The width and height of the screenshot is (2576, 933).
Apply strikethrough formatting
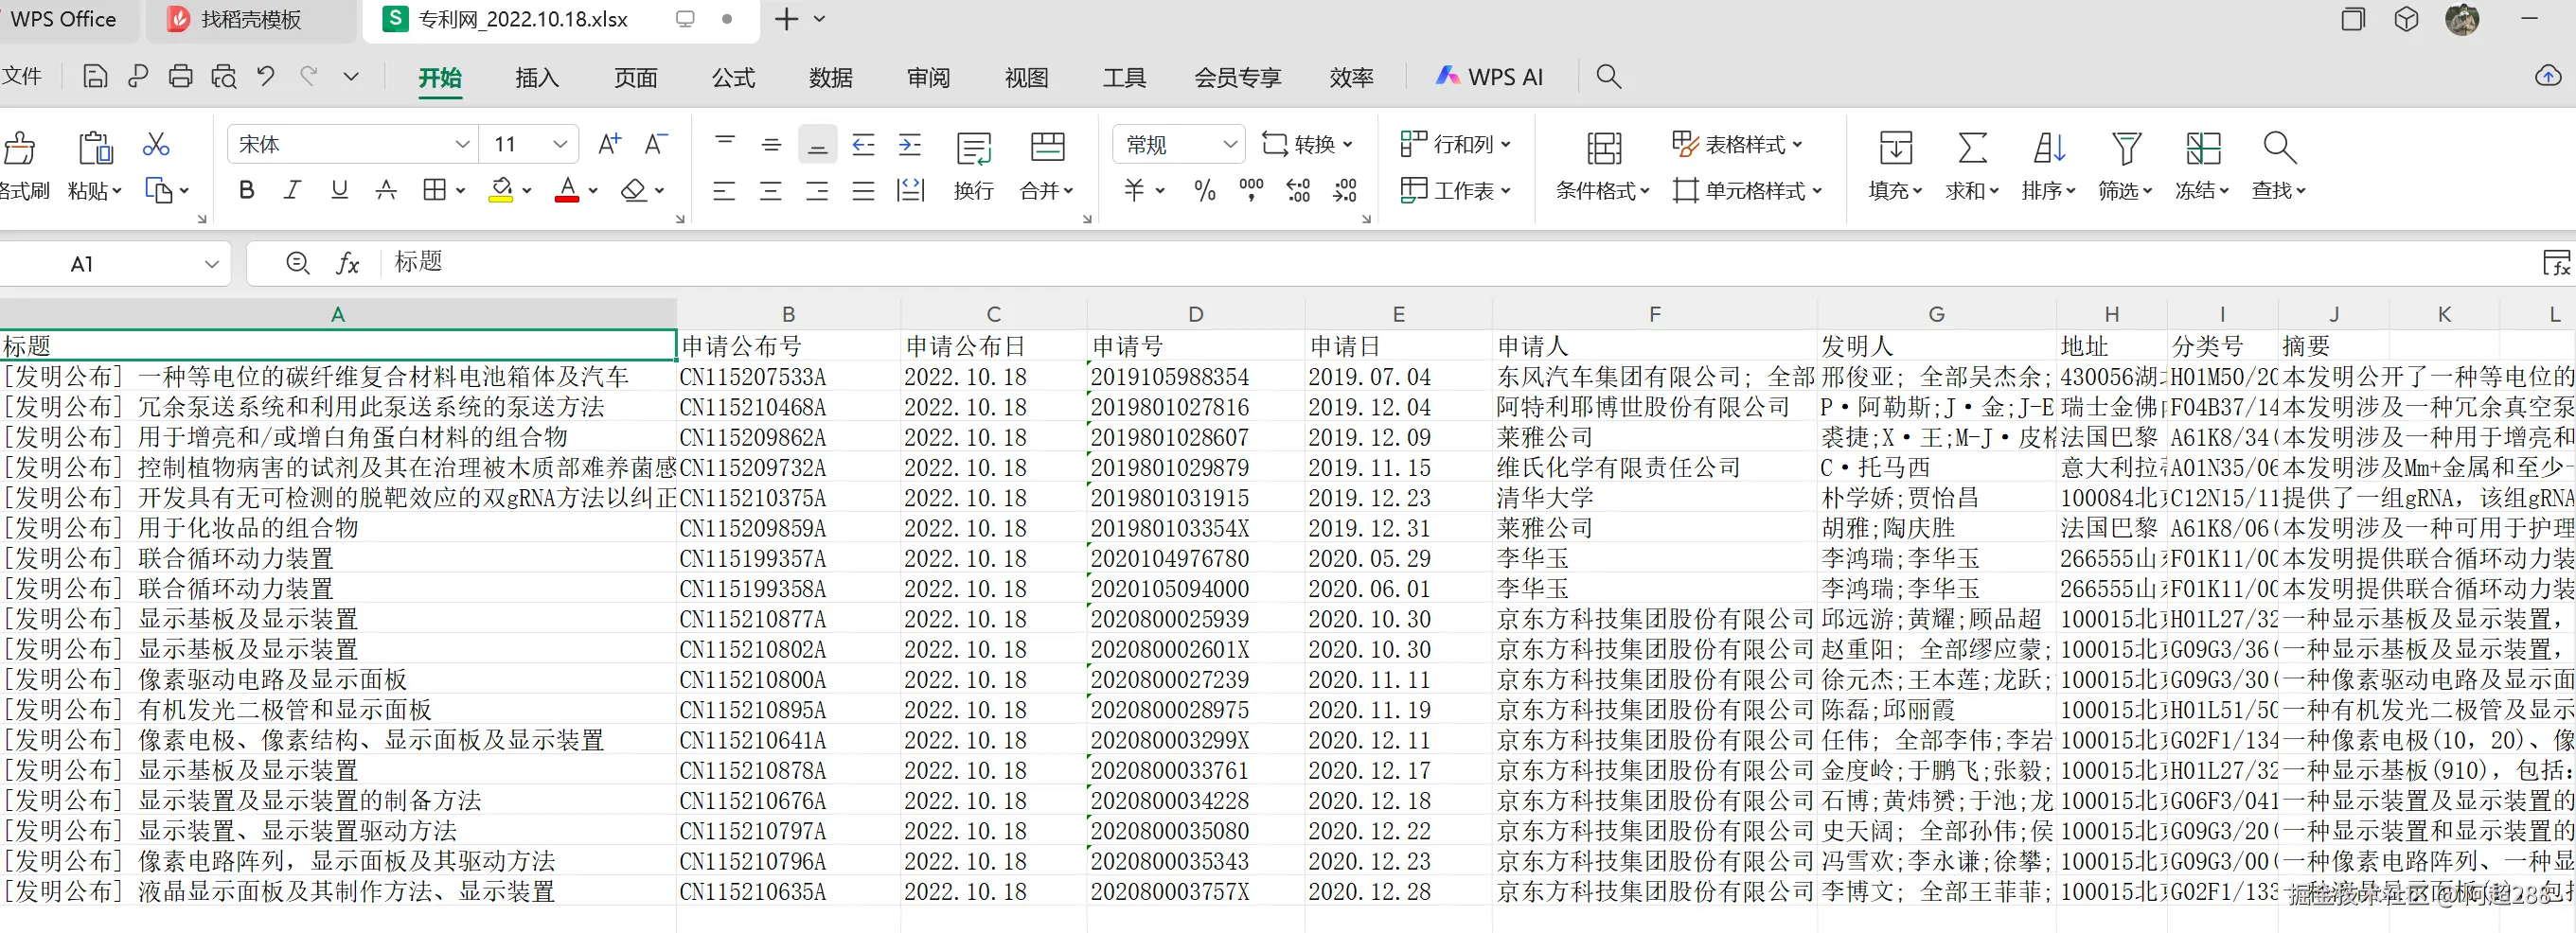pyautogui.click(x=386, y=190)
